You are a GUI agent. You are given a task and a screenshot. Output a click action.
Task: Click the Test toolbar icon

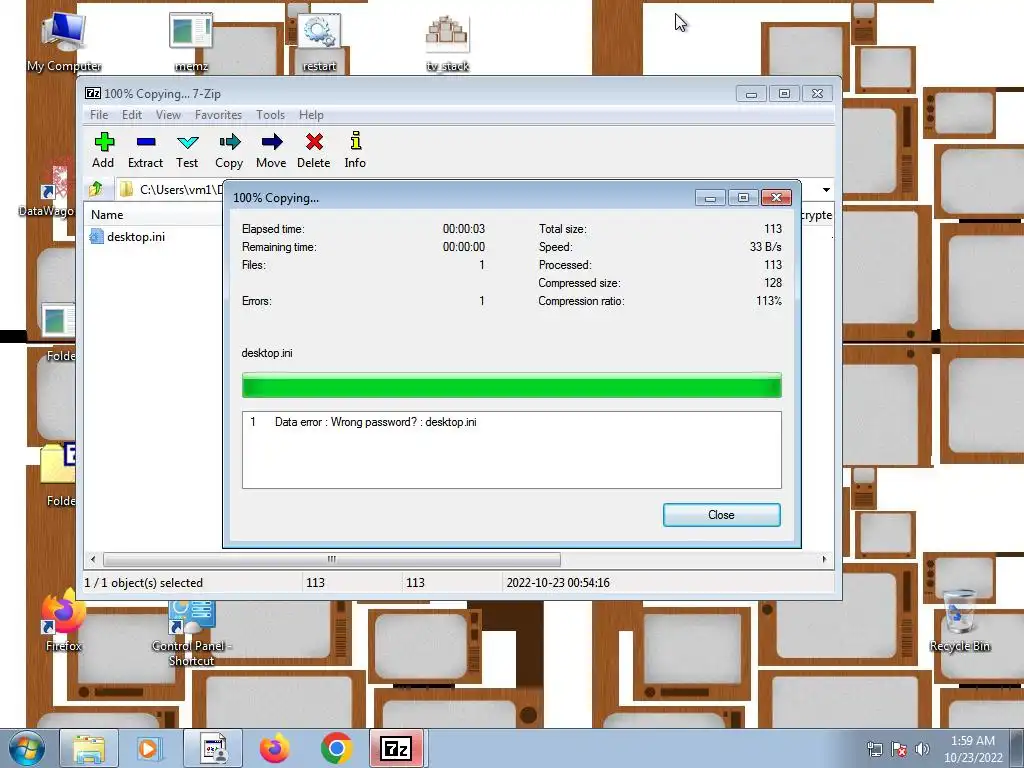point(187,150)
